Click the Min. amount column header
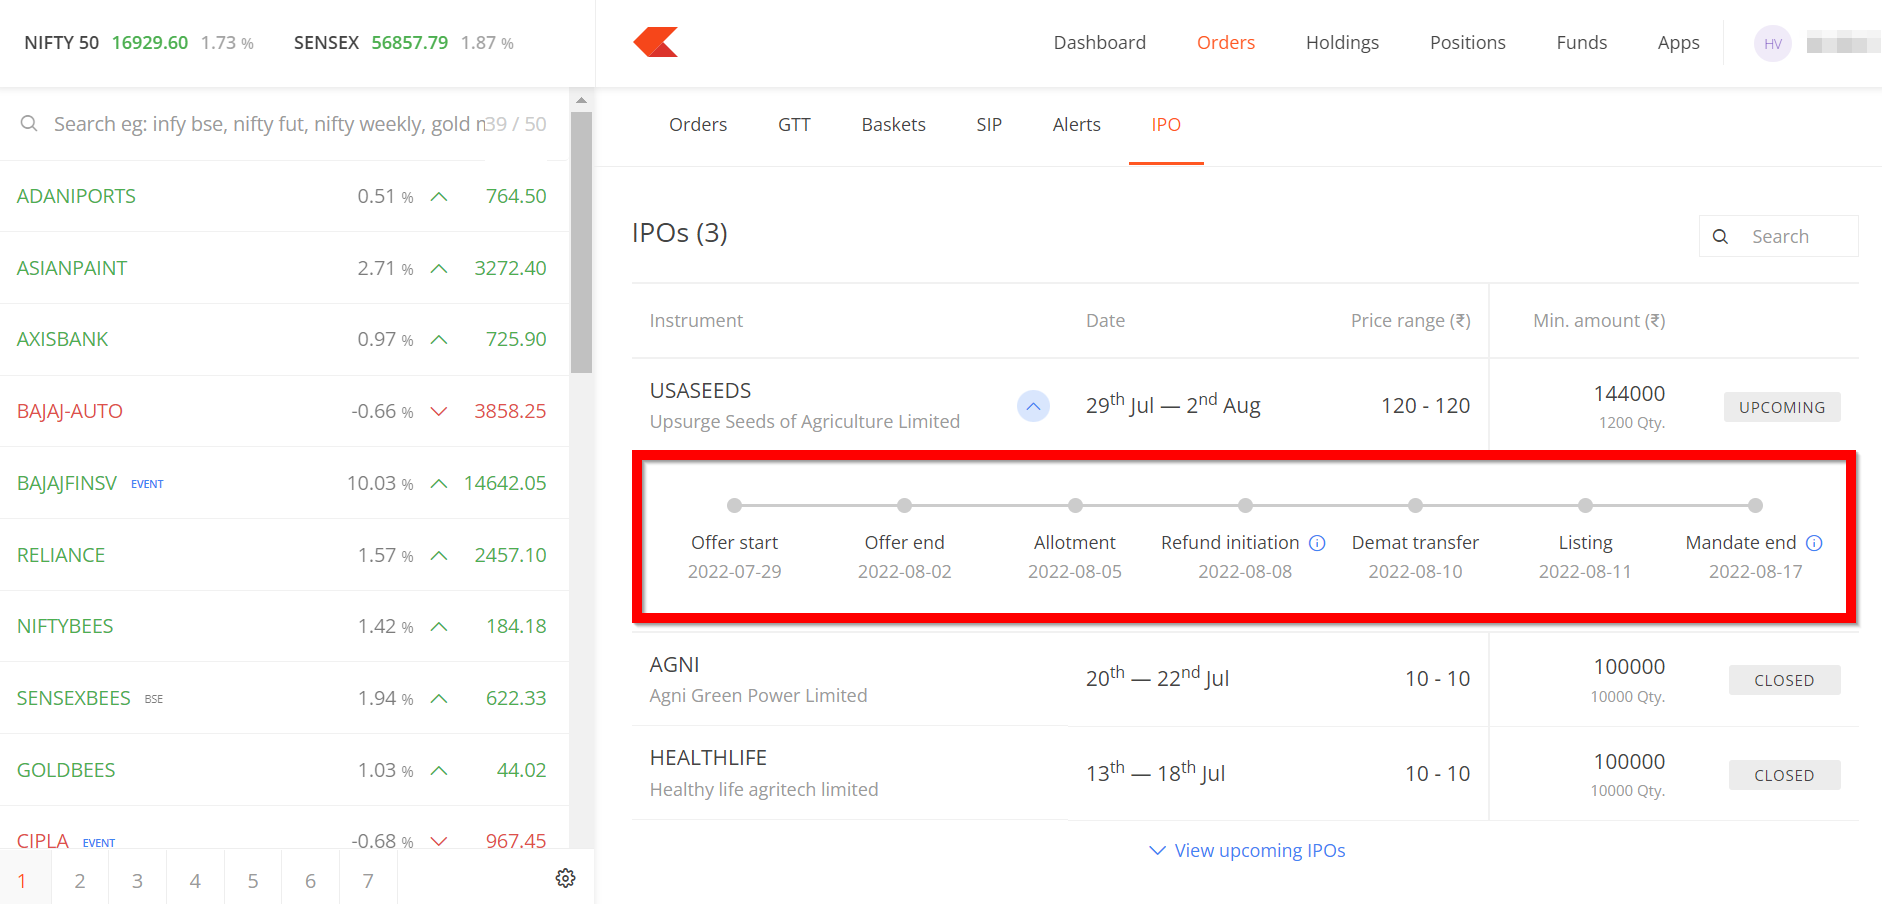The image size is (1882, 904). [1599, 321]
